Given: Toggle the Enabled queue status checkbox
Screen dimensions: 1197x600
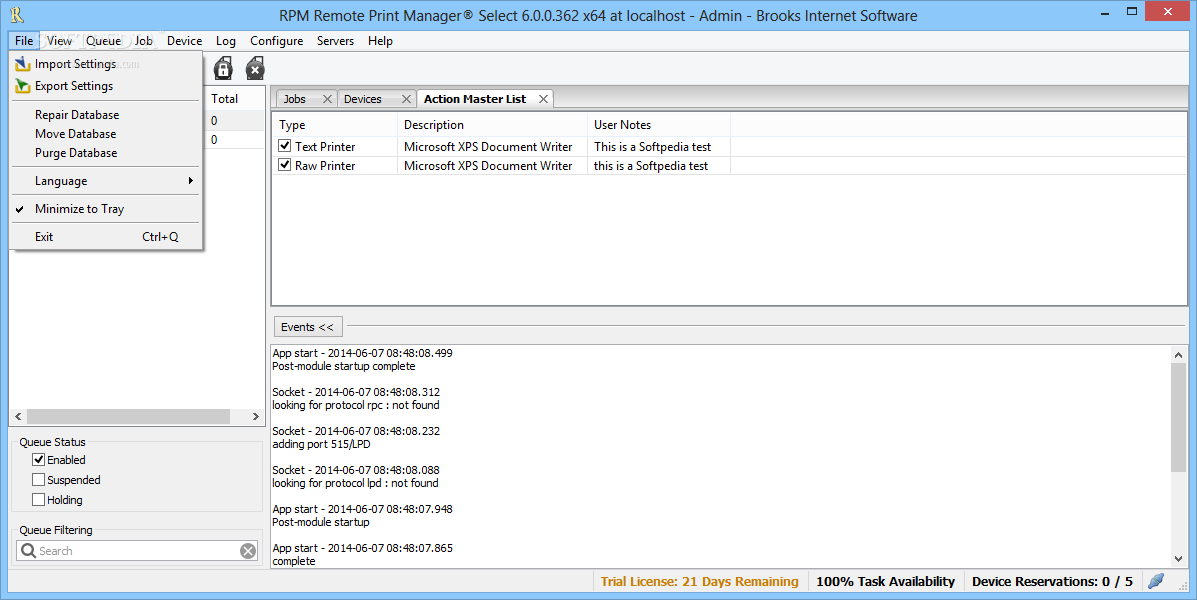Looking at the screenshot, I should [x=38, y=460].
